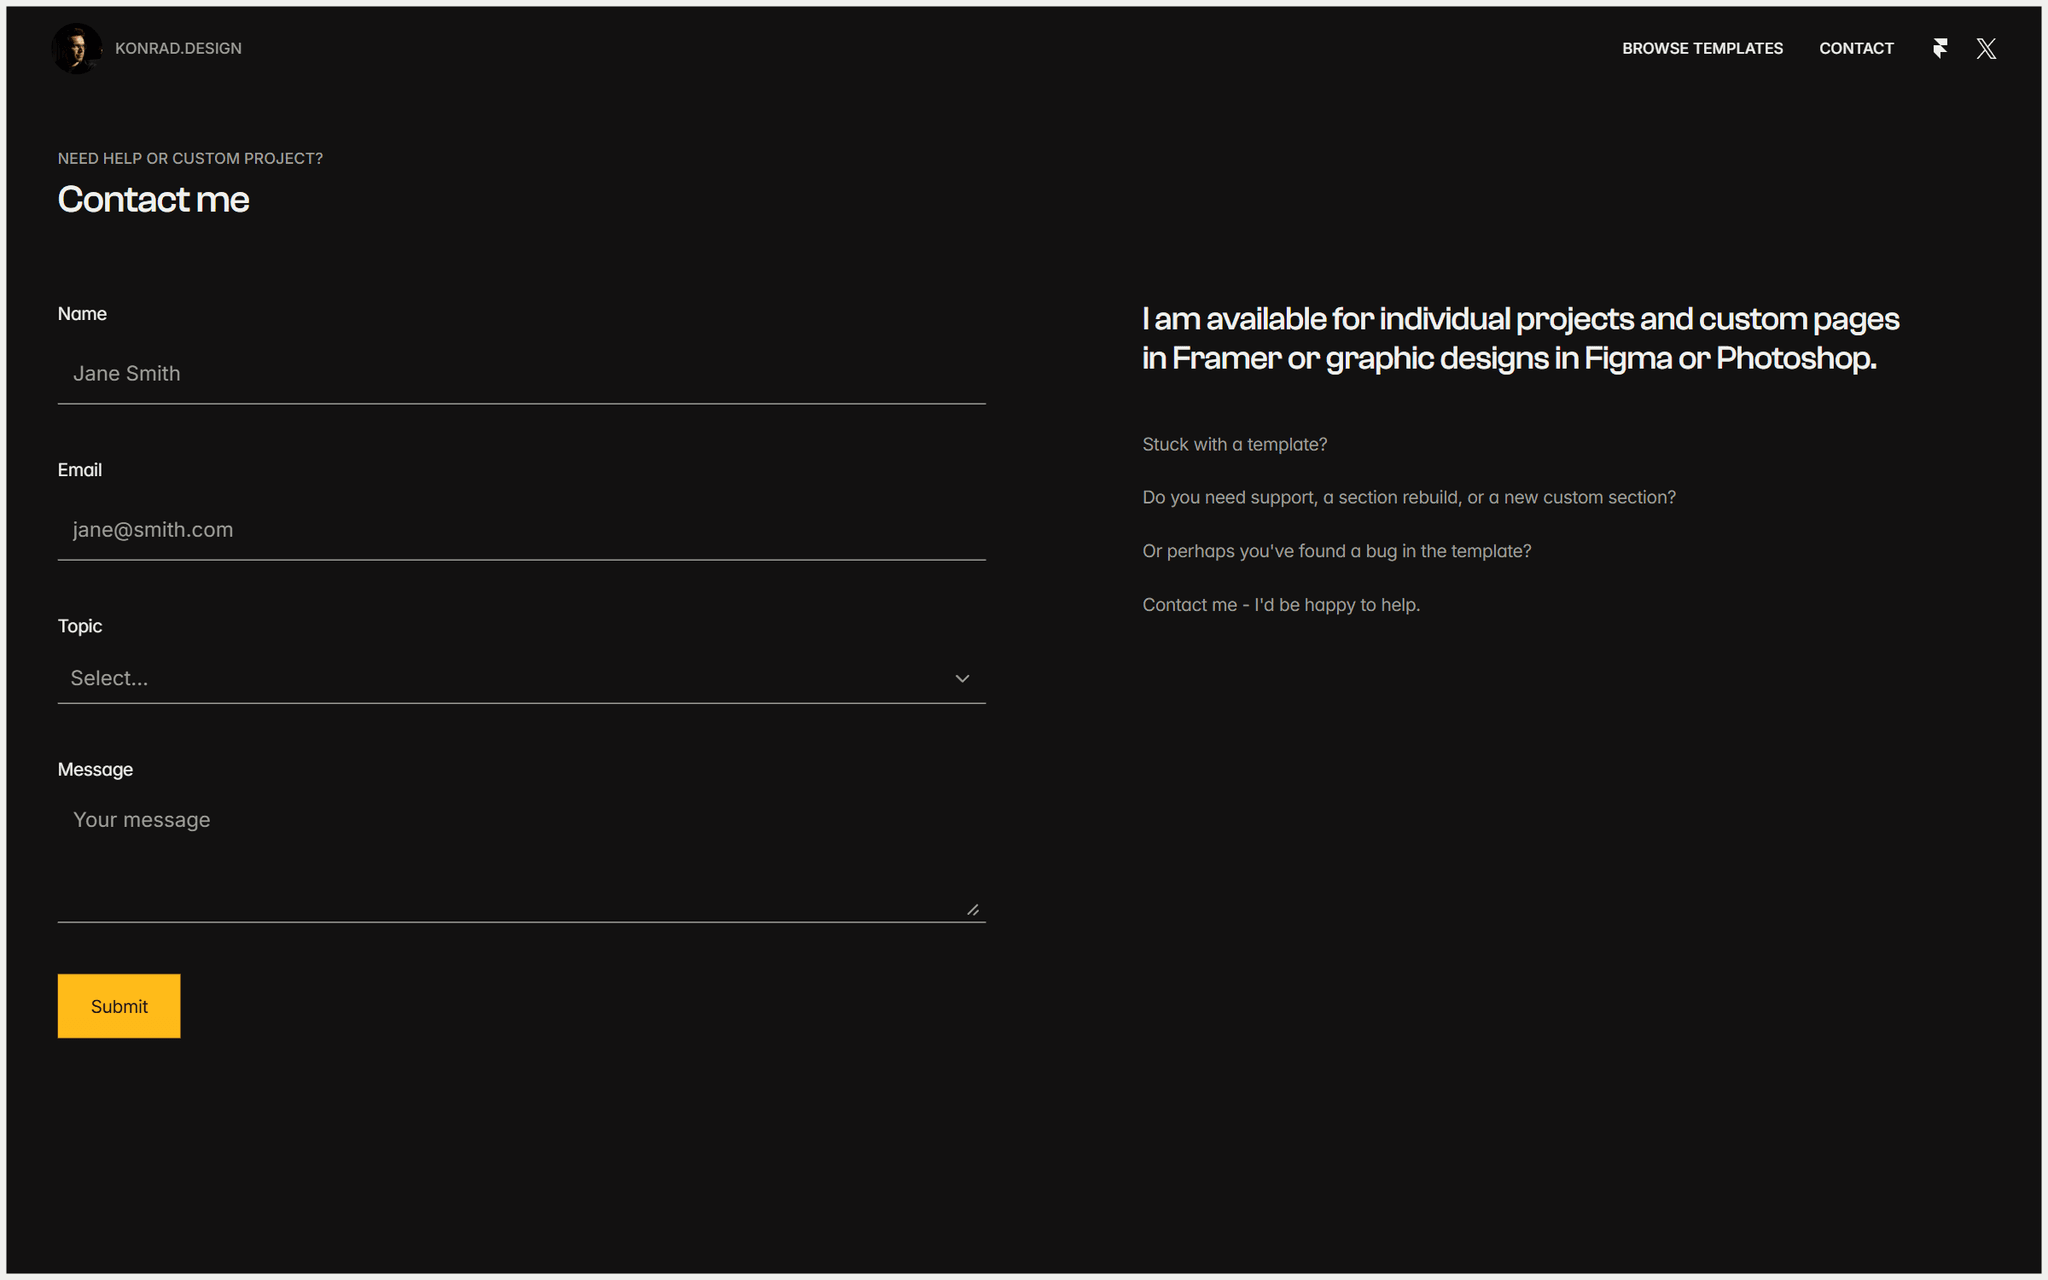
Task: Open the X (Twitter) icon link
Action: click(1986, 48)
